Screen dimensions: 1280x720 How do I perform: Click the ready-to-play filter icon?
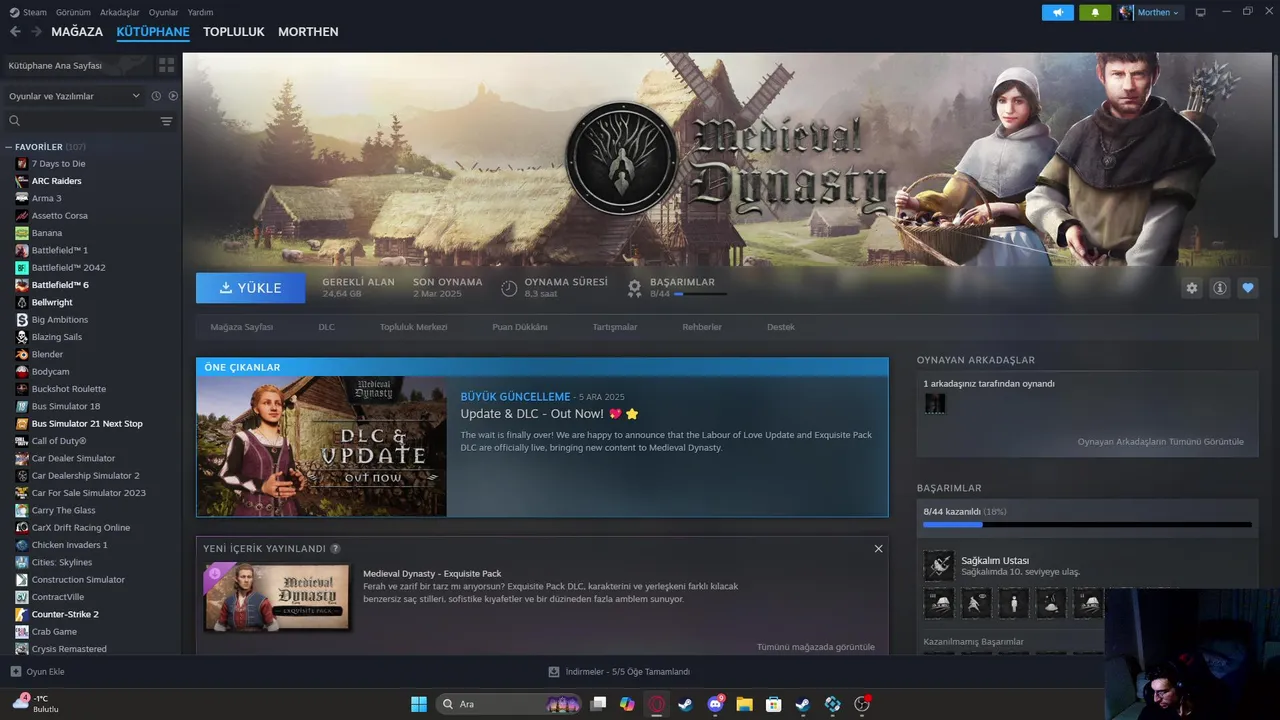point(173,96)
